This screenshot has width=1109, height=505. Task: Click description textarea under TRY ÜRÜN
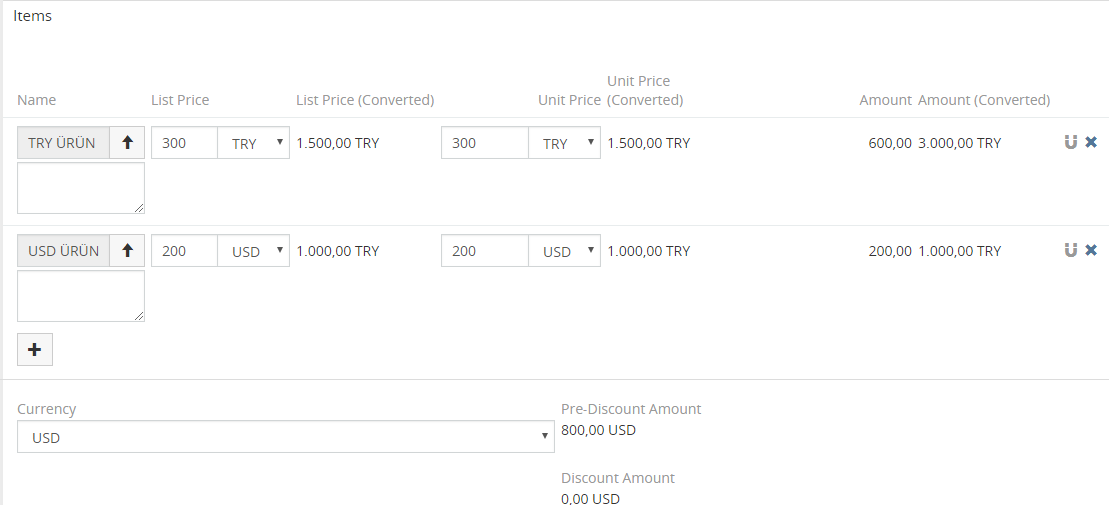(80, 188)
